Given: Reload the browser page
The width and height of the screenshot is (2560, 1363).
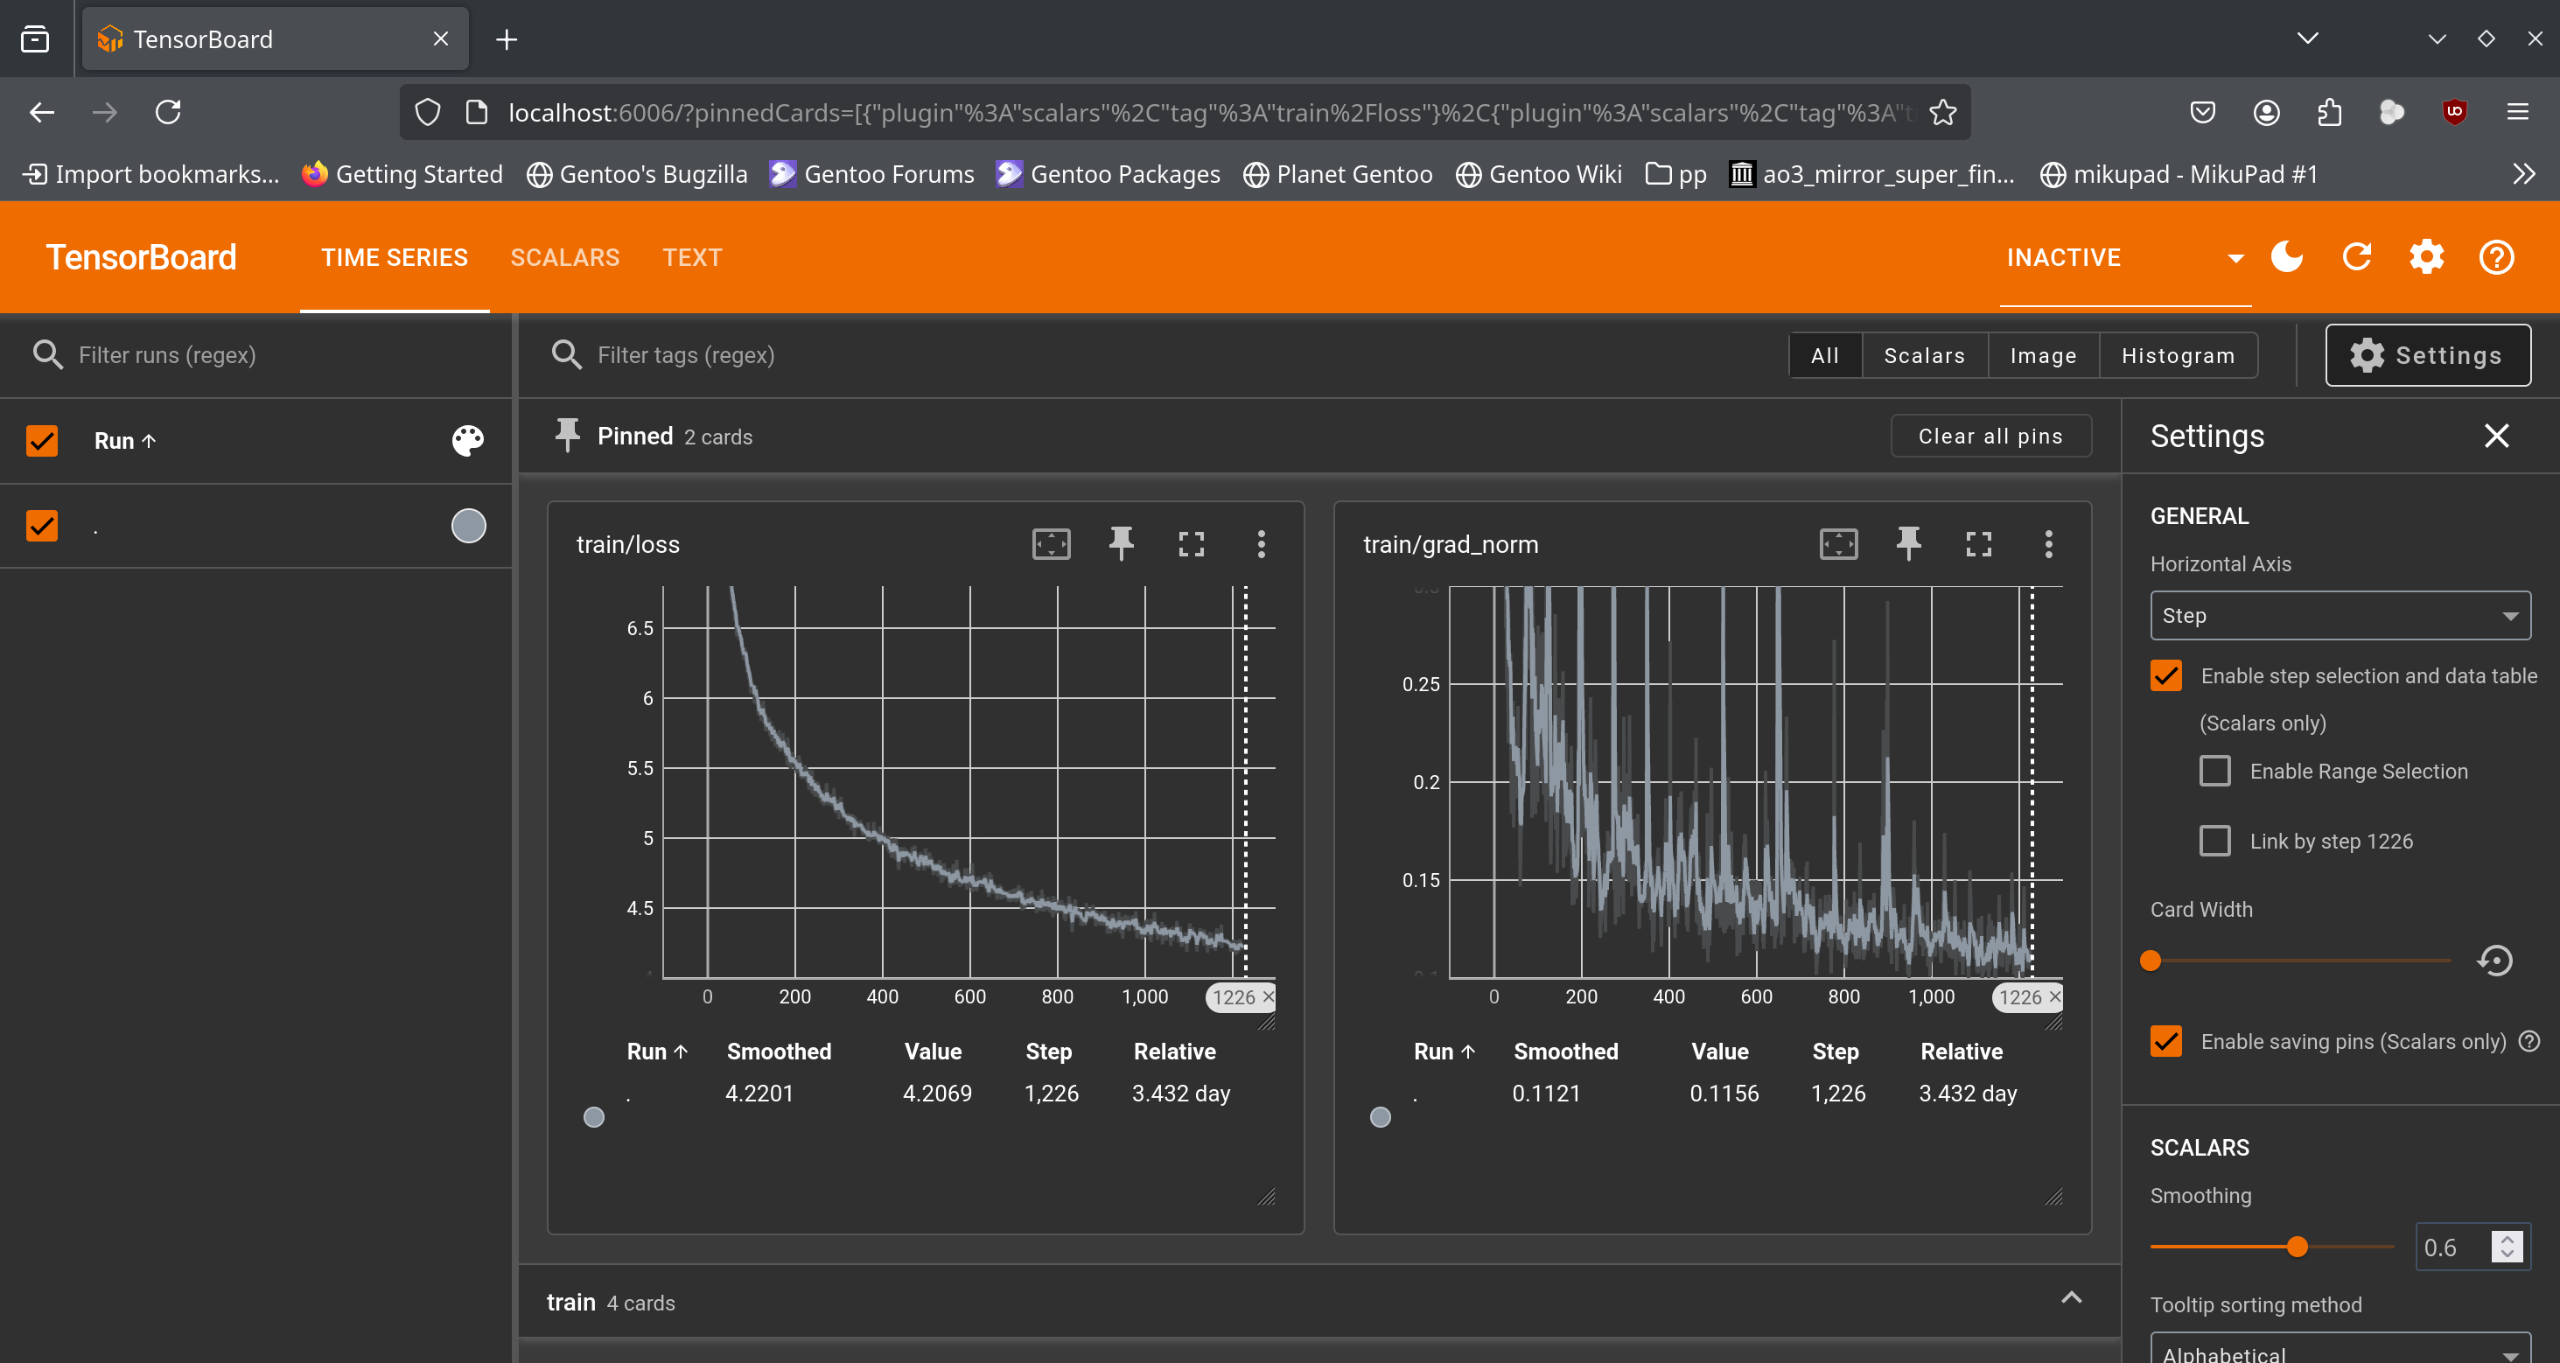Looking at the screenshot, I should coord(168,112).
